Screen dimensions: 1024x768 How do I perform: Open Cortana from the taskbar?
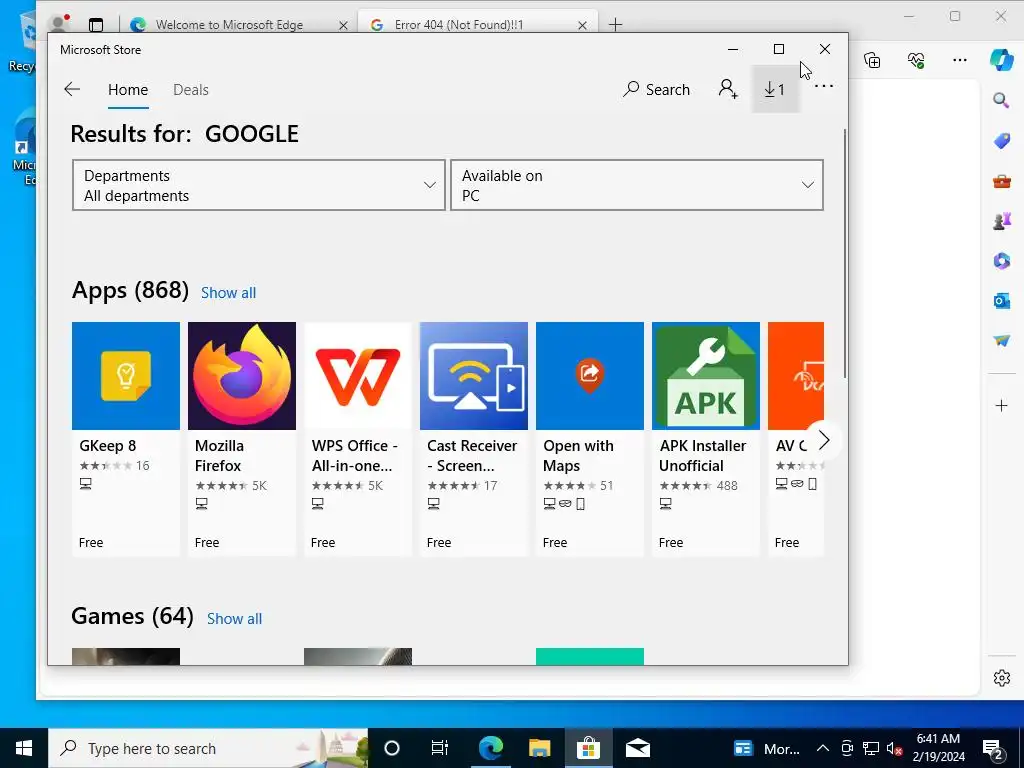(x=392, y=748)
